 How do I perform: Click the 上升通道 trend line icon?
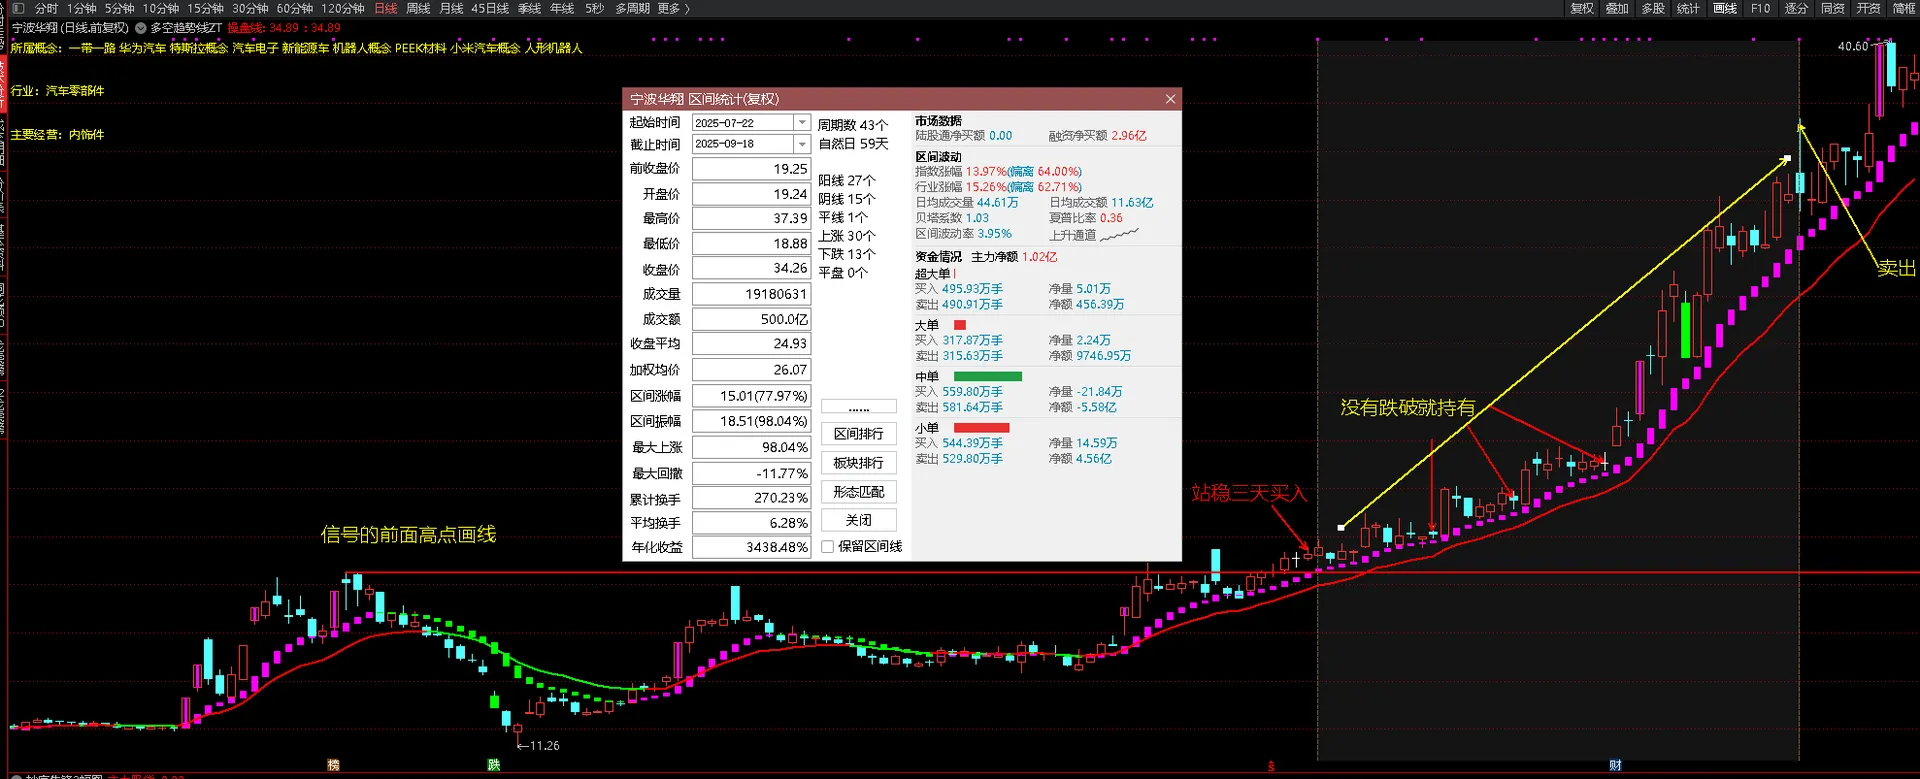[x=1120, y=235]
